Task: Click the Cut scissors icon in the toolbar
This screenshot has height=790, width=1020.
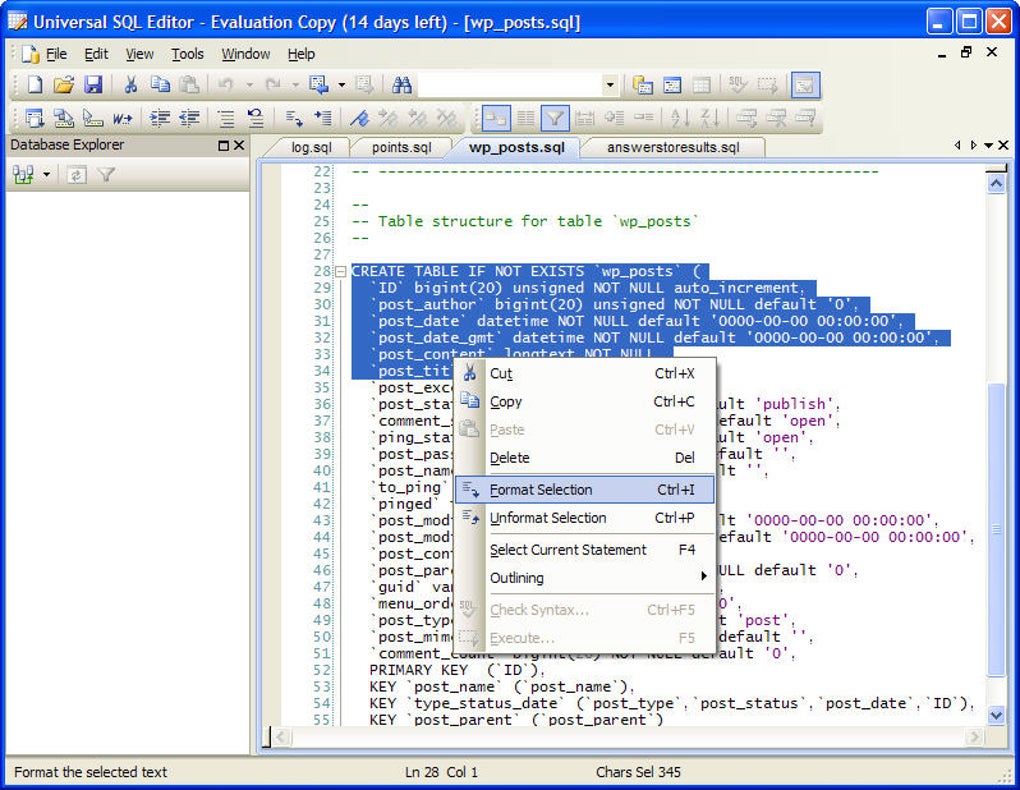Action: (131, 86)
